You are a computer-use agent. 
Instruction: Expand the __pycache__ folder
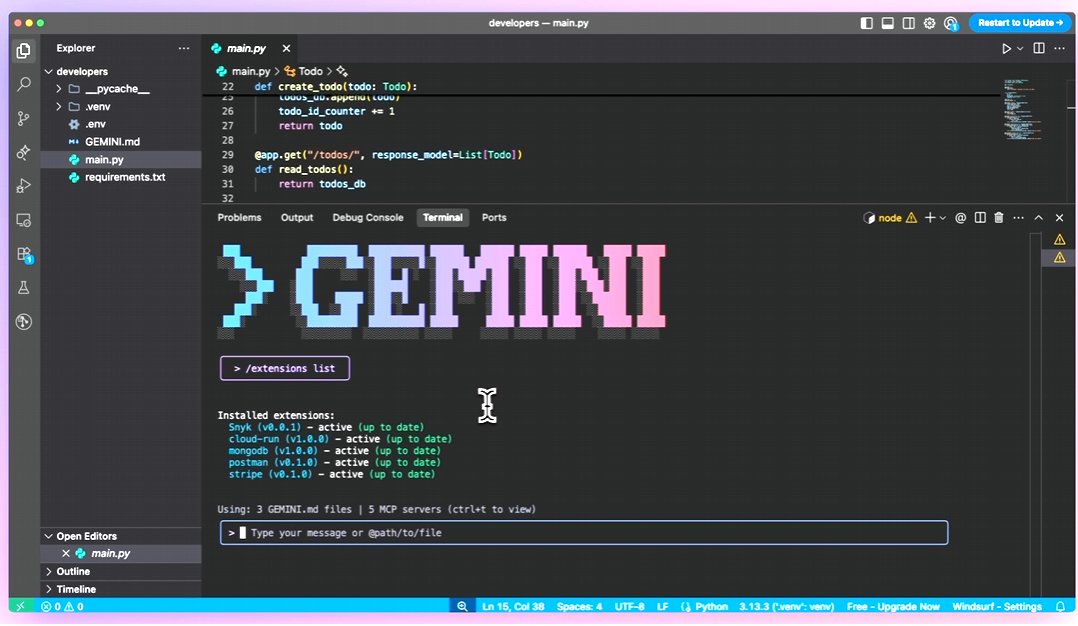click(121, 89)
